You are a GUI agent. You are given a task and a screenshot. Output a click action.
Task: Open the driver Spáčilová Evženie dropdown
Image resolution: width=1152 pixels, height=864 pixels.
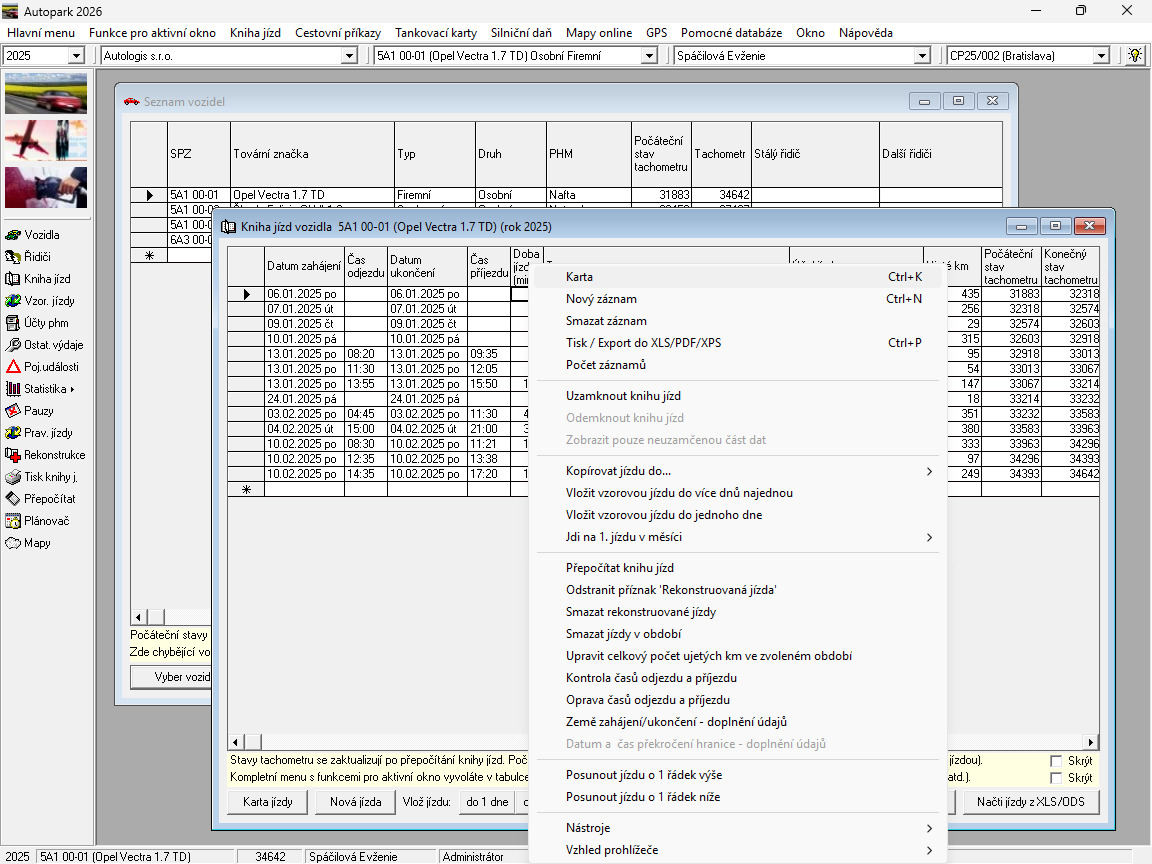[x=922, y=56]
